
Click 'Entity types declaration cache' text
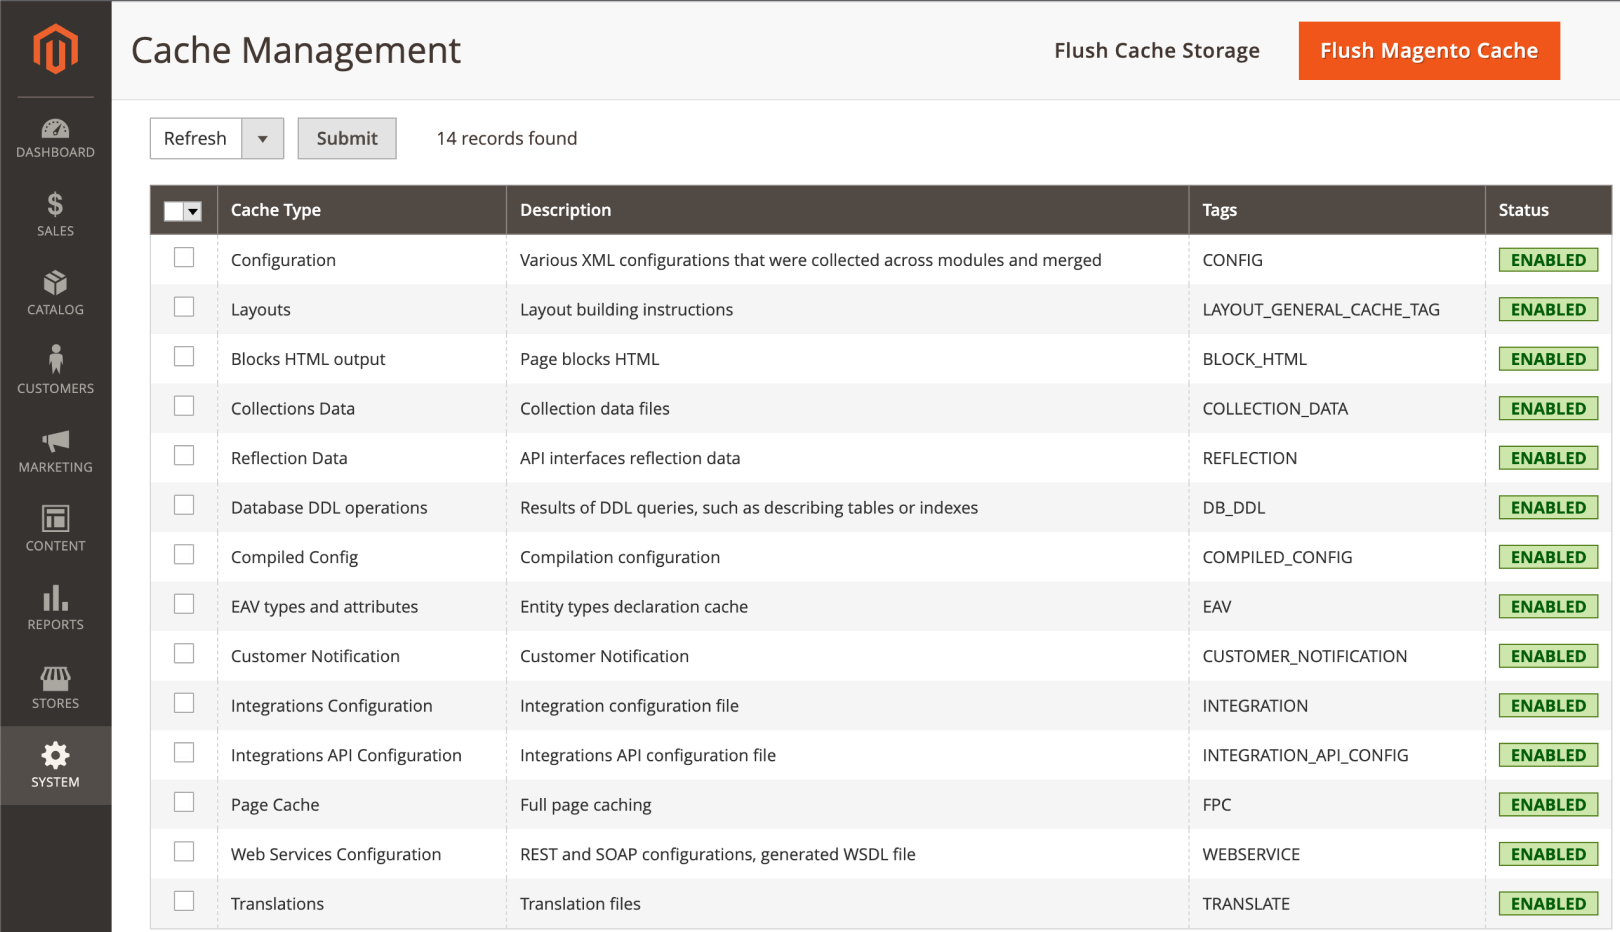pos(634,607)
